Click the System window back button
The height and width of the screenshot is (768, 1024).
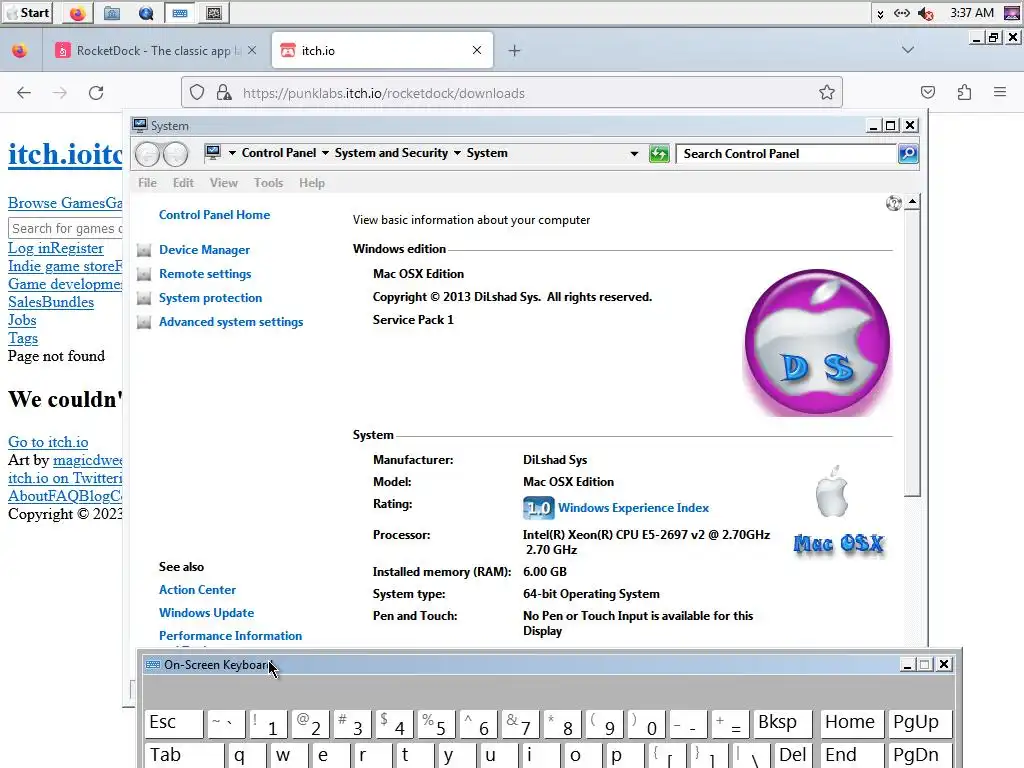click(x=147, y=154)
